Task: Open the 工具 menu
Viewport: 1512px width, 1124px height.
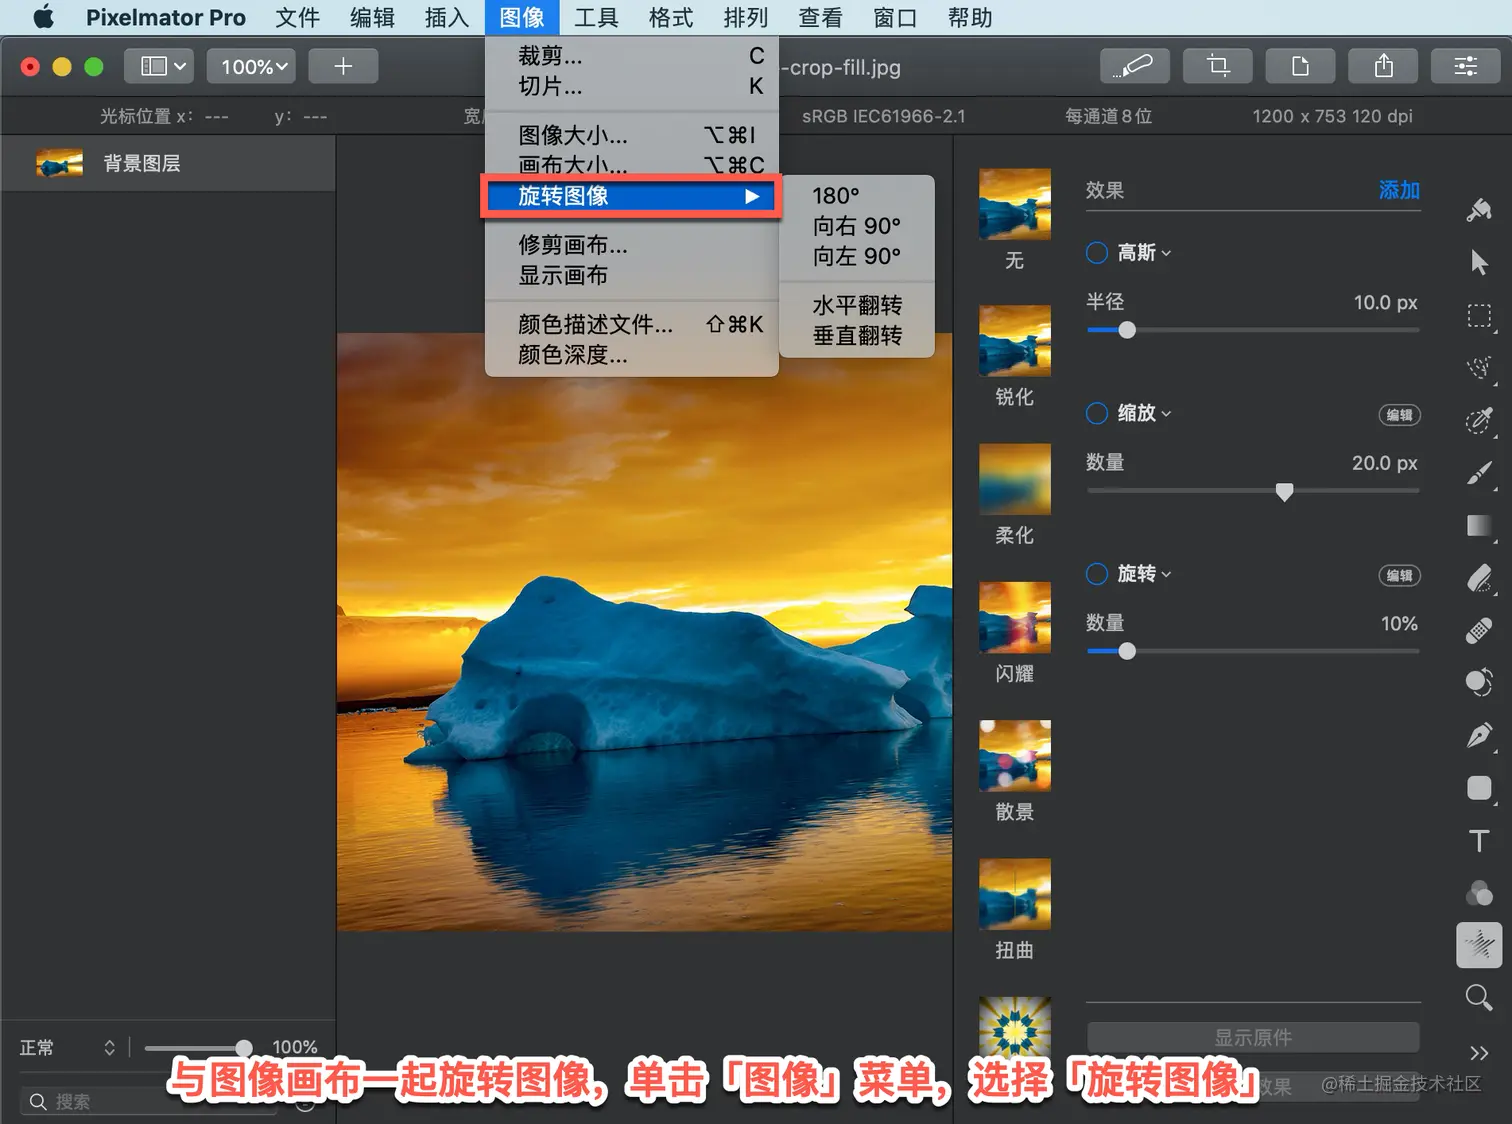Action: tap(596, 18)
